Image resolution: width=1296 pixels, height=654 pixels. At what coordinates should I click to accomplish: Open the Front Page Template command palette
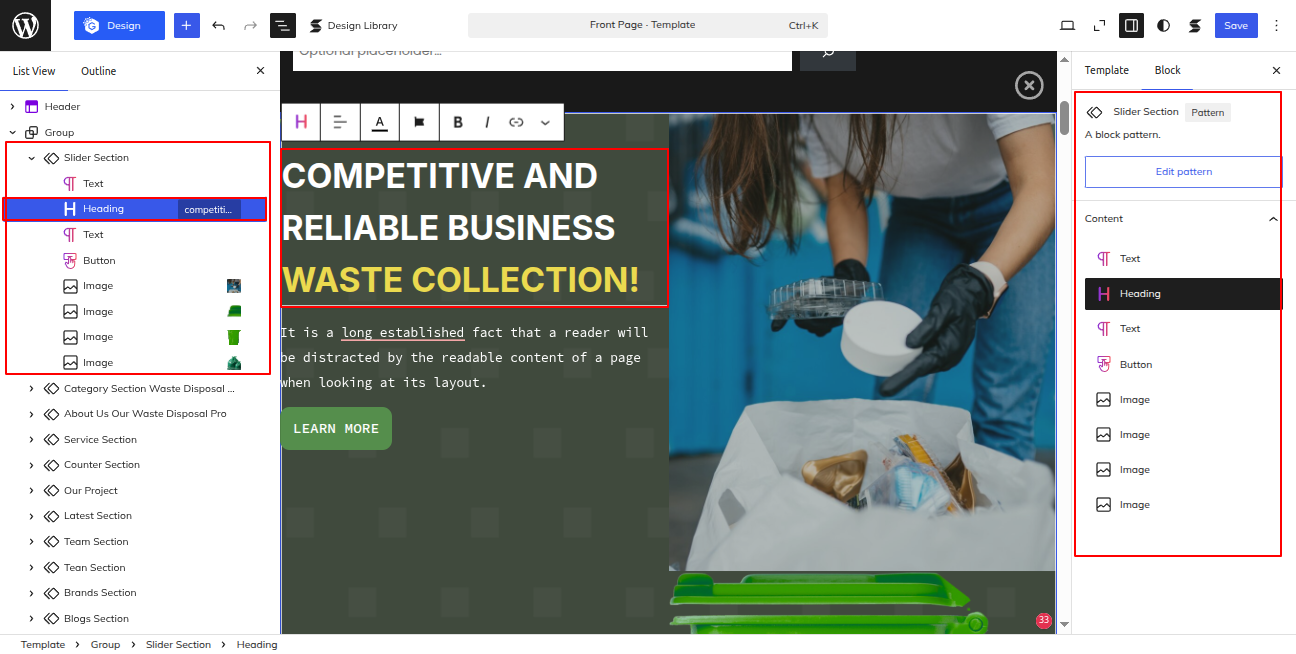(x=648, y=25)
